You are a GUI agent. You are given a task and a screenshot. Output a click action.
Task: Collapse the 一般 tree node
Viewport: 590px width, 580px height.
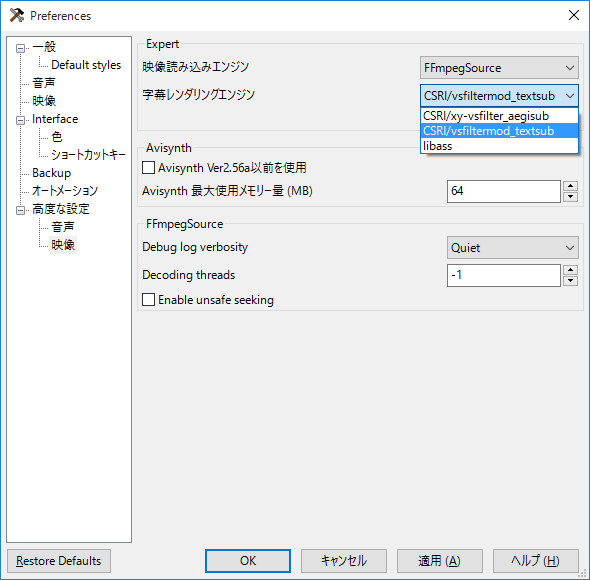pos(20,48)
